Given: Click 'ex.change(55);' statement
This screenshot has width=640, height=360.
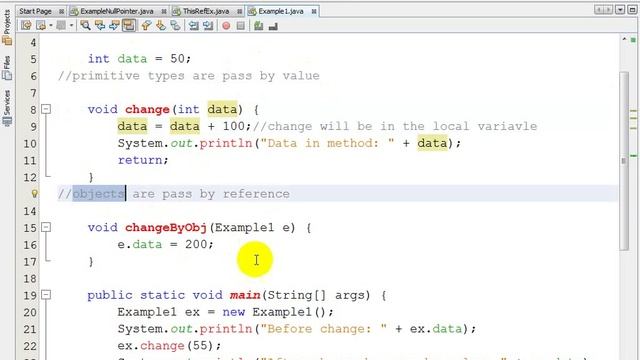Looking at the screenshot, I should coord(169,346).
